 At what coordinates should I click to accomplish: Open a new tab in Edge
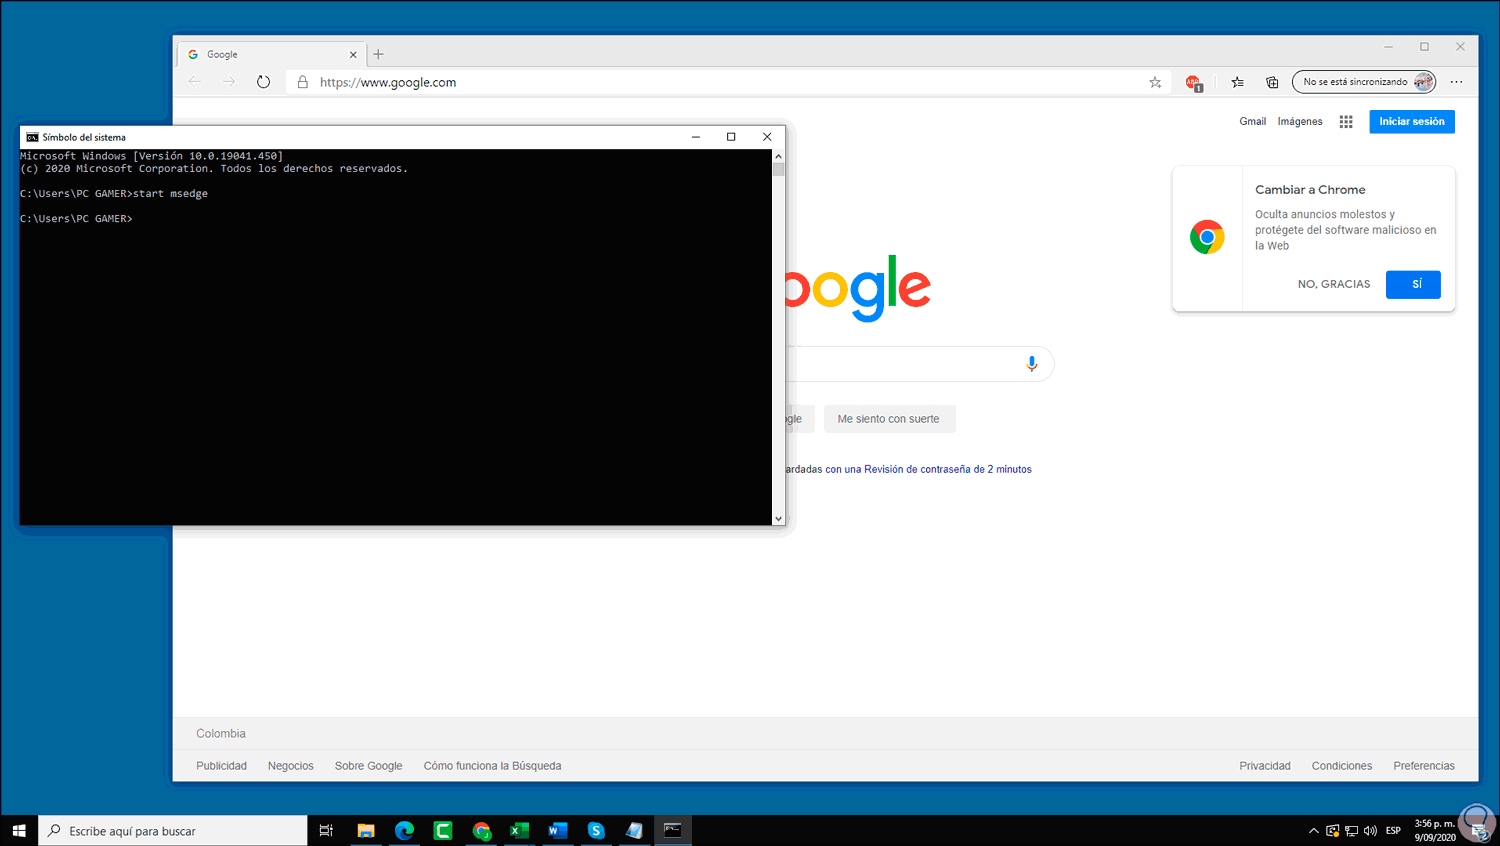(x=378, y=54)
